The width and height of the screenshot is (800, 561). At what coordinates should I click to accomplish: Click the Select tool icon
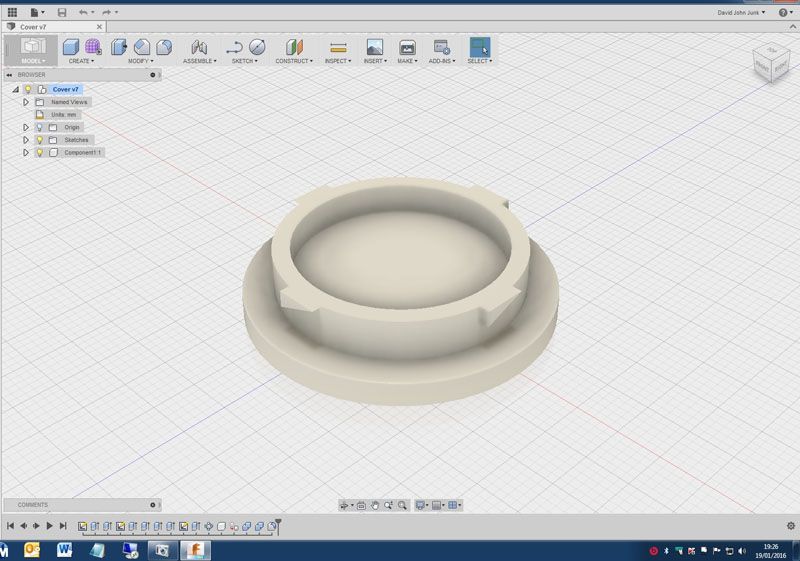pyautogui.click(x=480, y=47)
